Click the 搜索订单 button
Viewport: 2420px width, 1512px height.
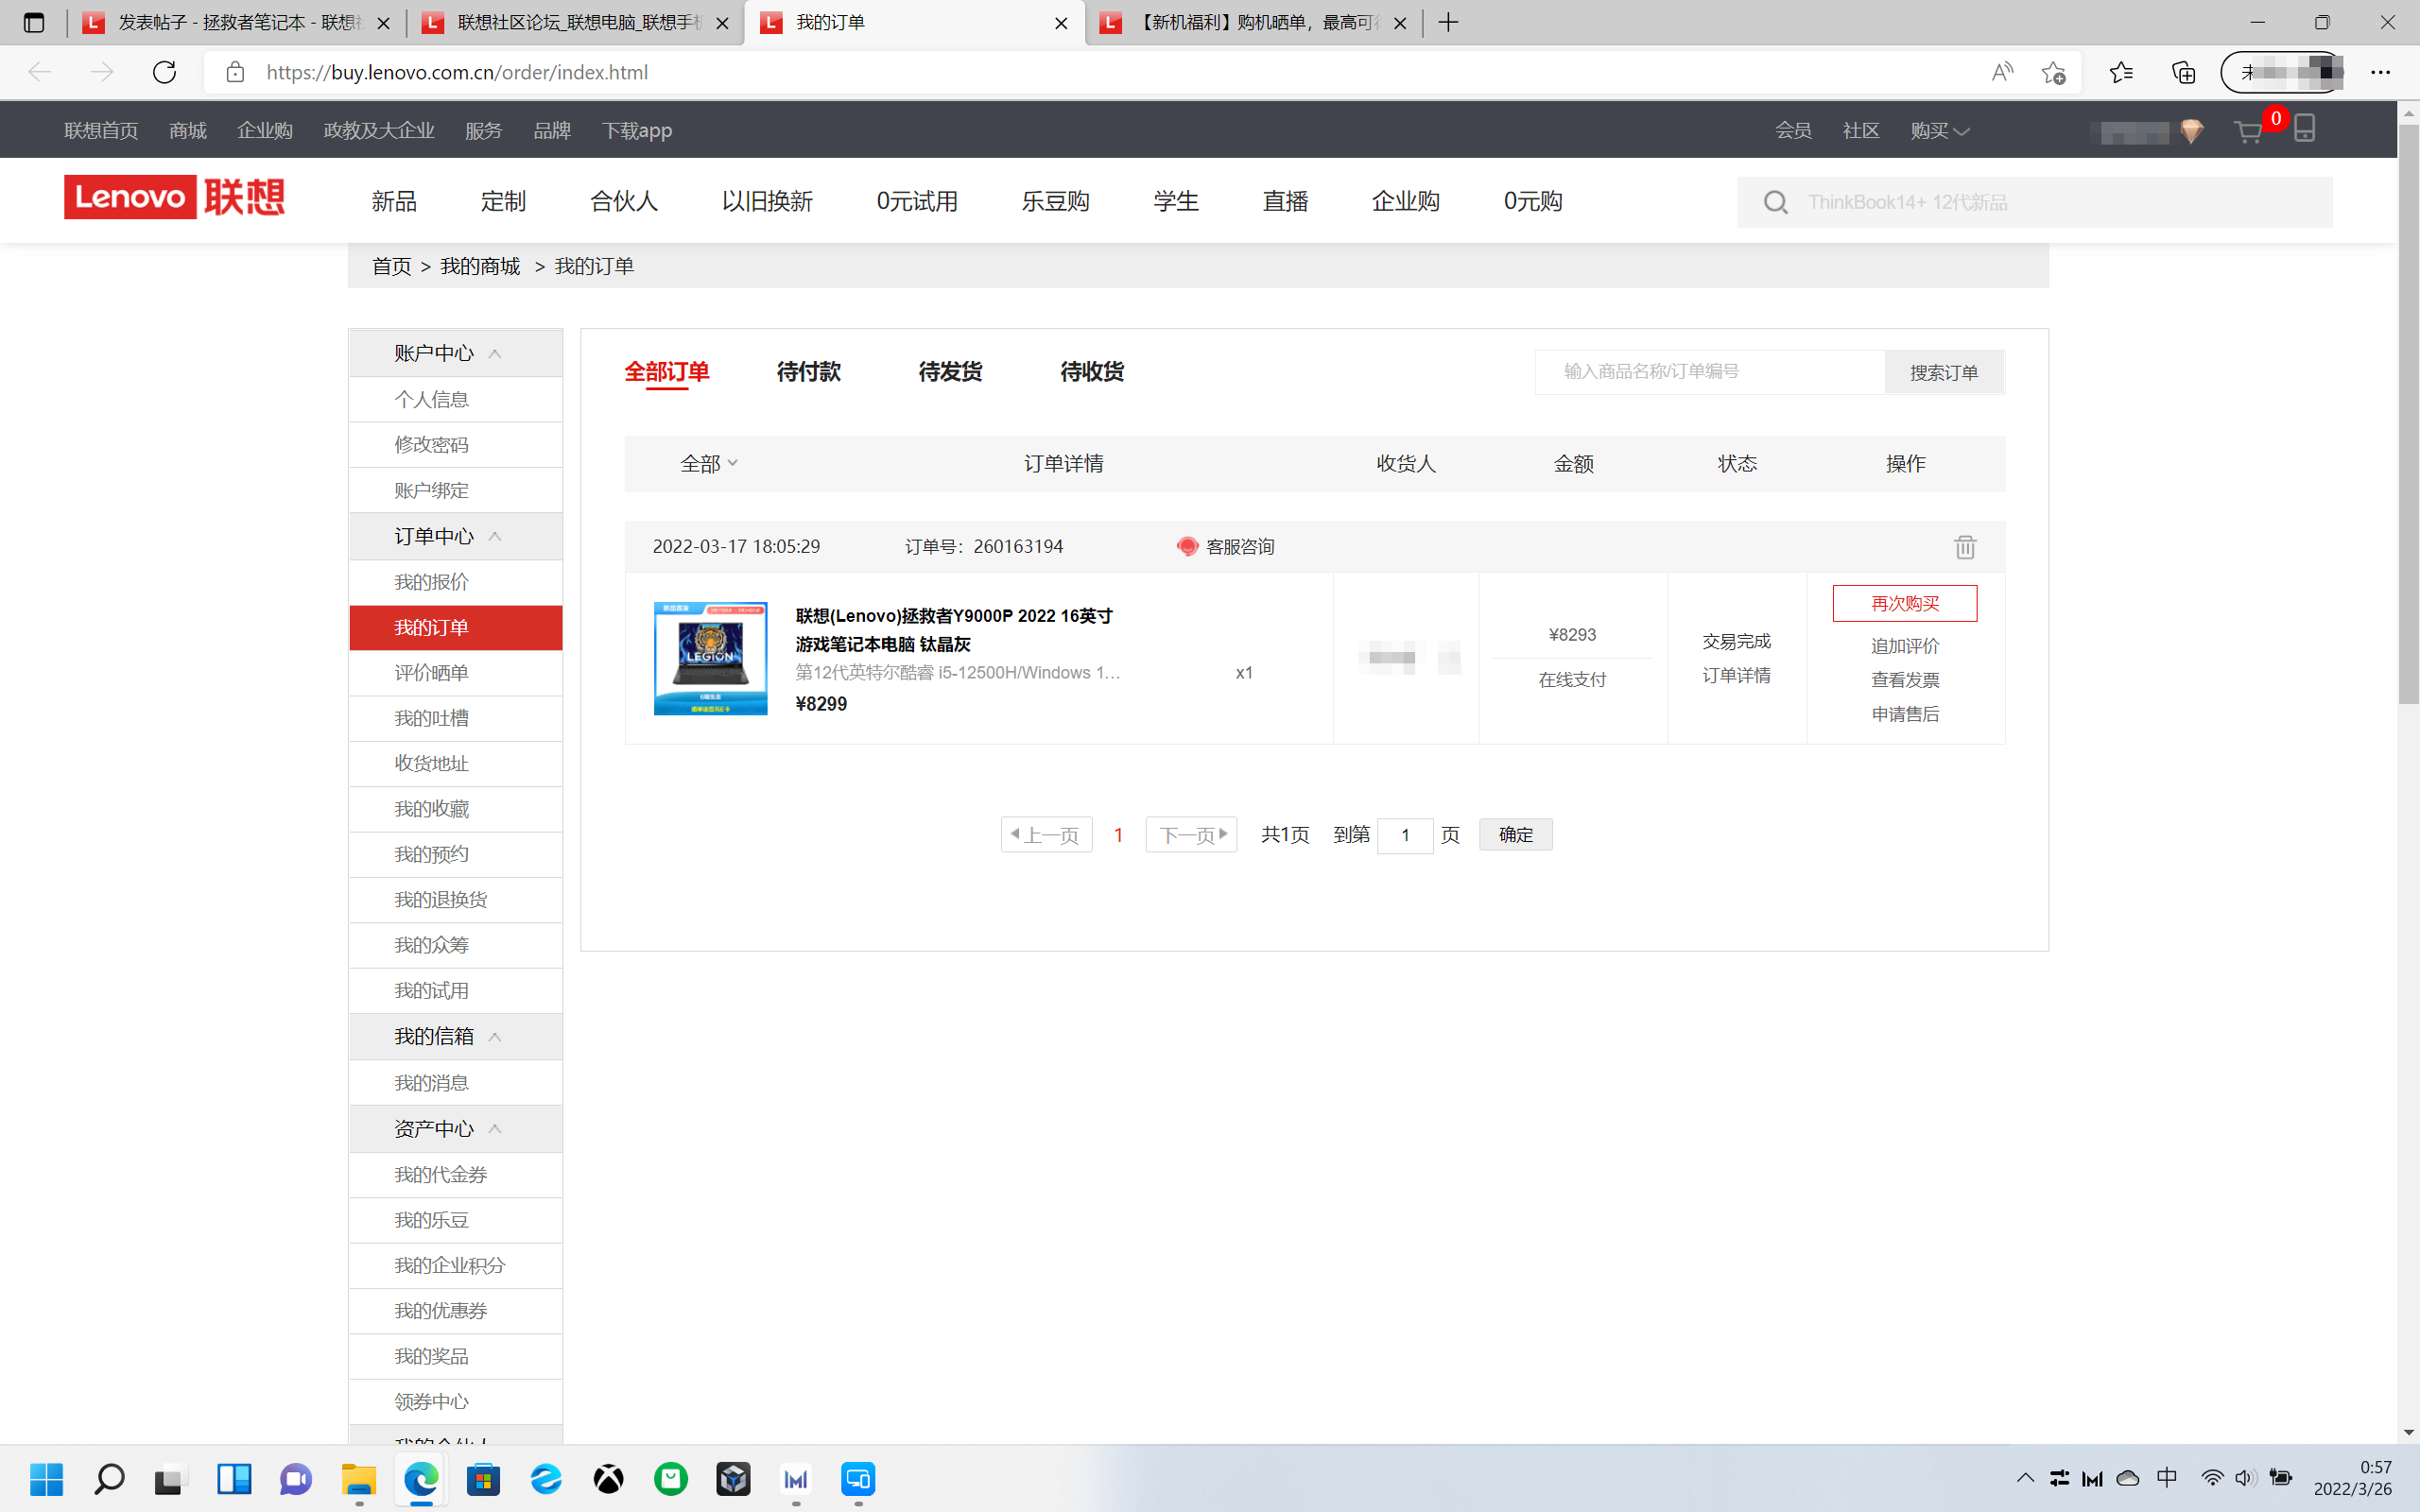click(1944, 372)
